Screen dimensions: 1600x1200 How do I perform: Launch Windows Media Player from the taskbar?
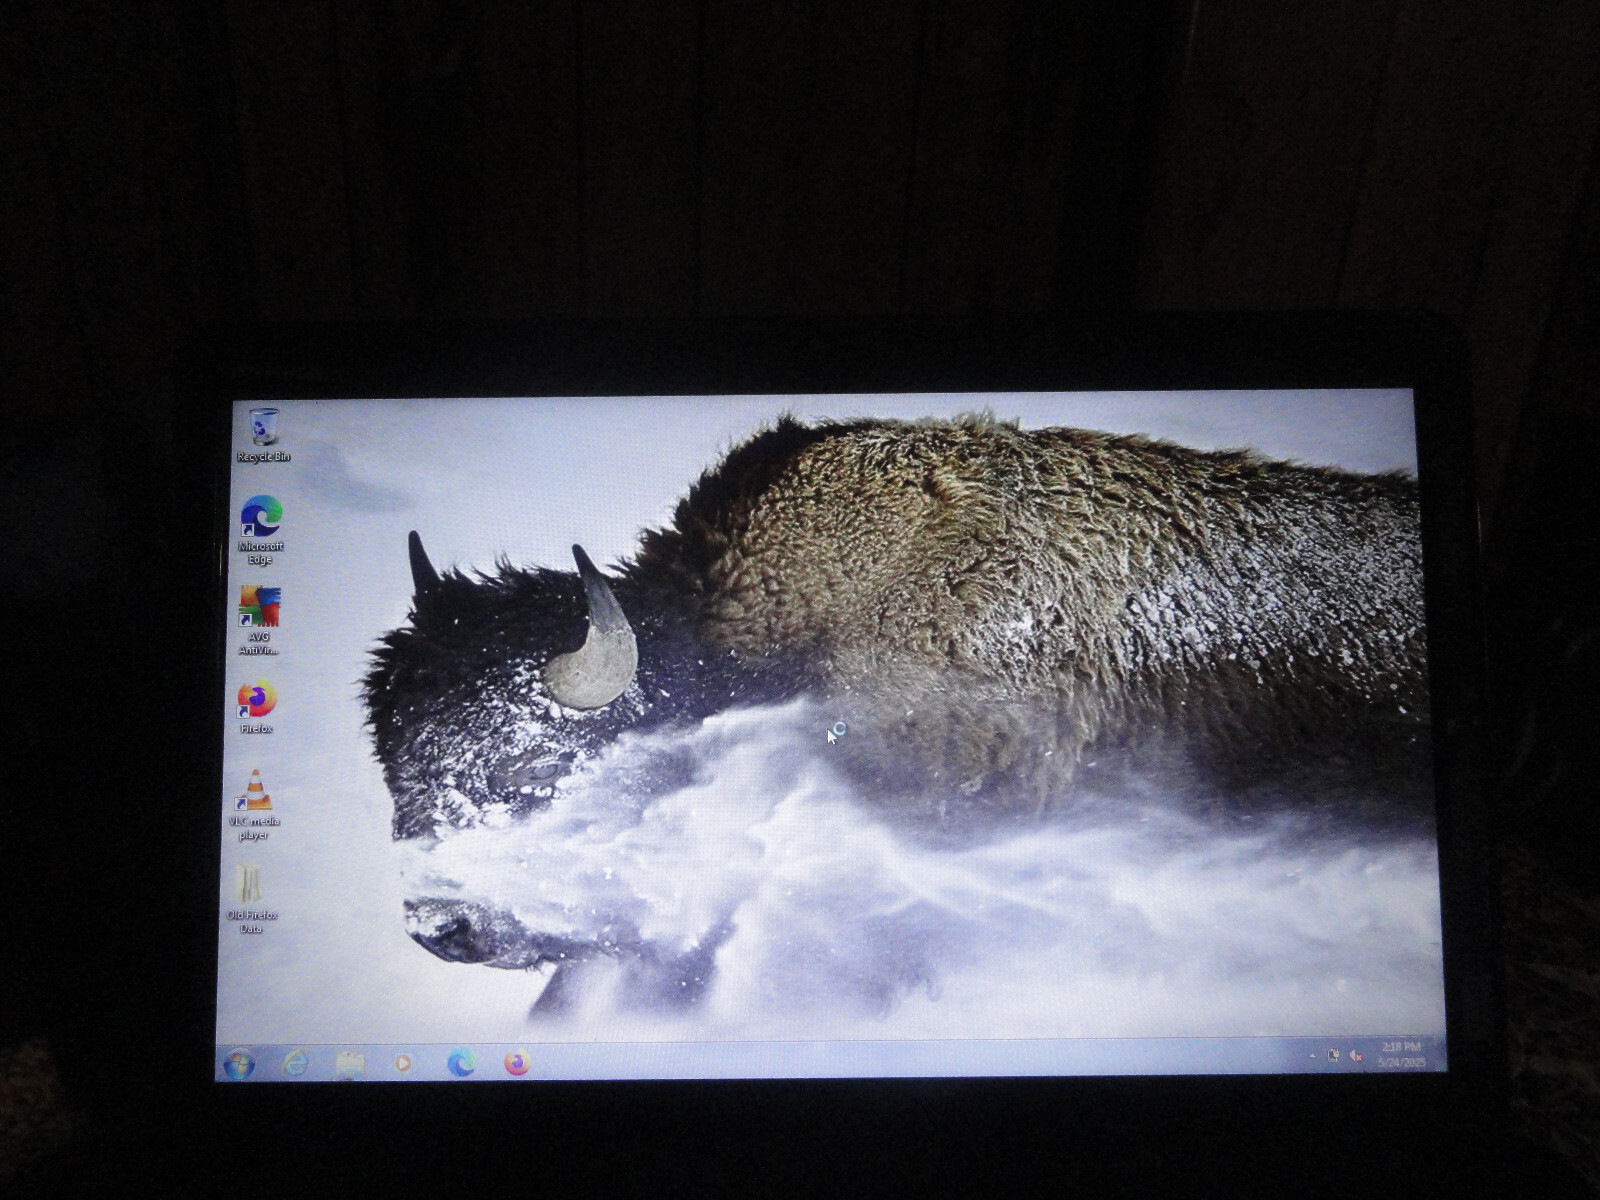[x=403, y=1063]
